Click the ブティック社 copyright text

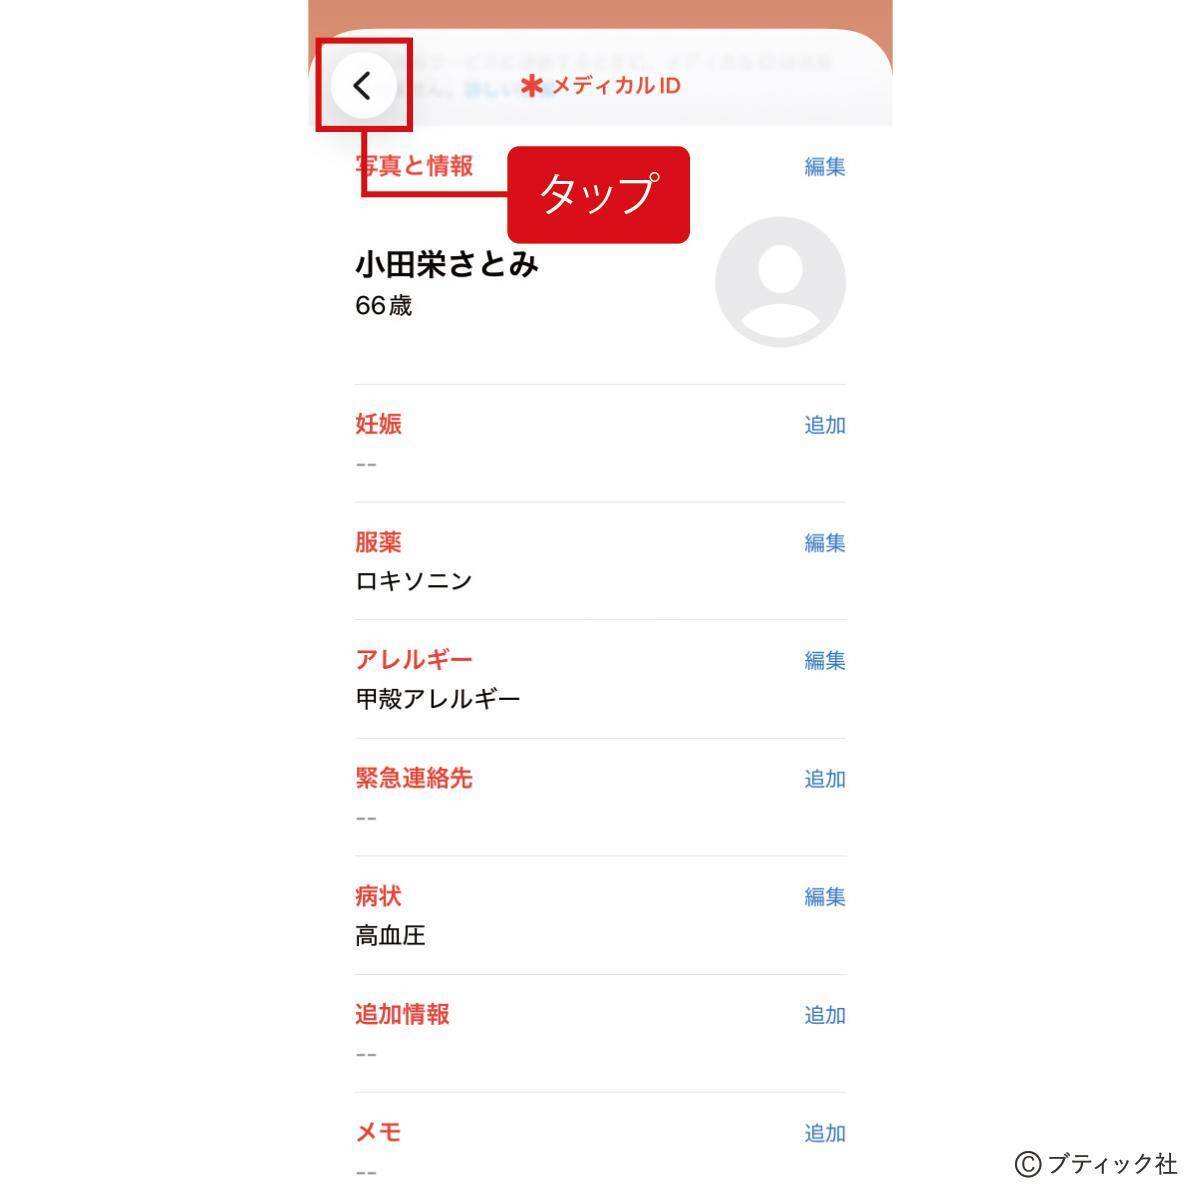1095,1165
